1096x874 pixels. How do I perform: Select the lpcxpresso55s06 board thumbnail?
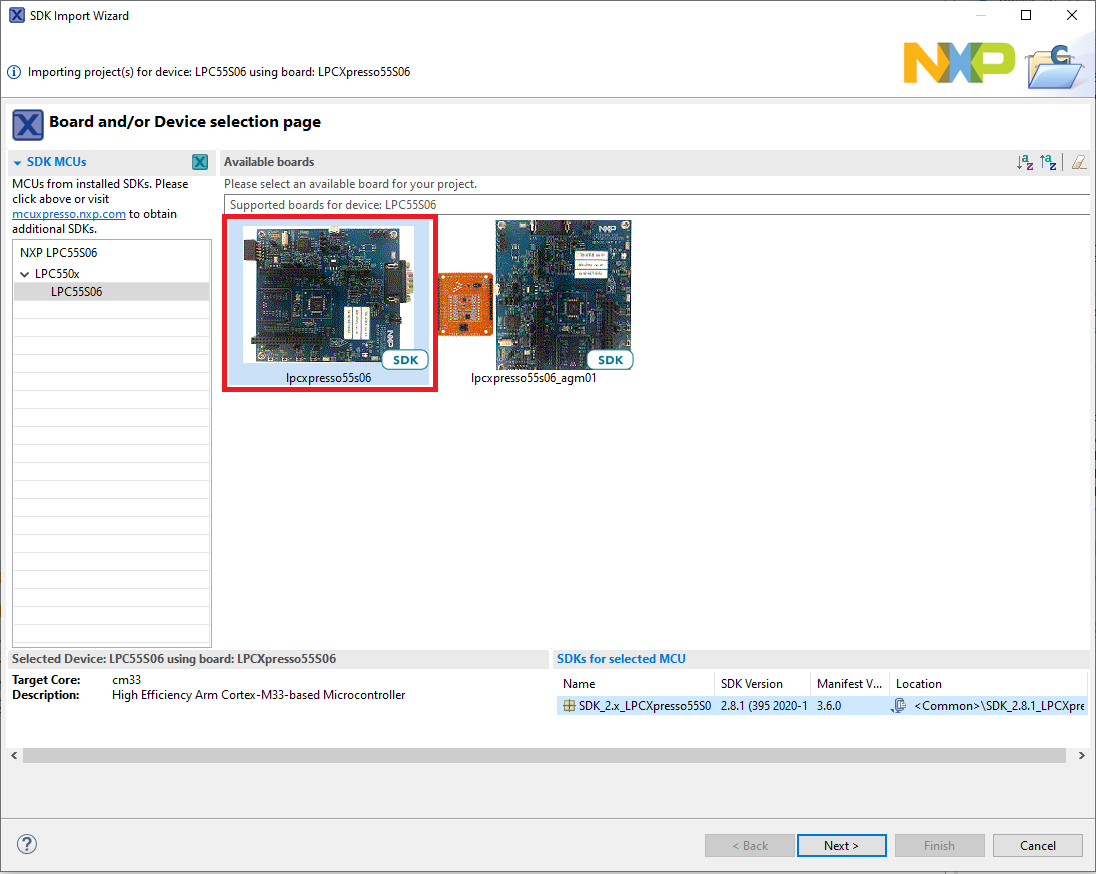[x=328, y=295]
